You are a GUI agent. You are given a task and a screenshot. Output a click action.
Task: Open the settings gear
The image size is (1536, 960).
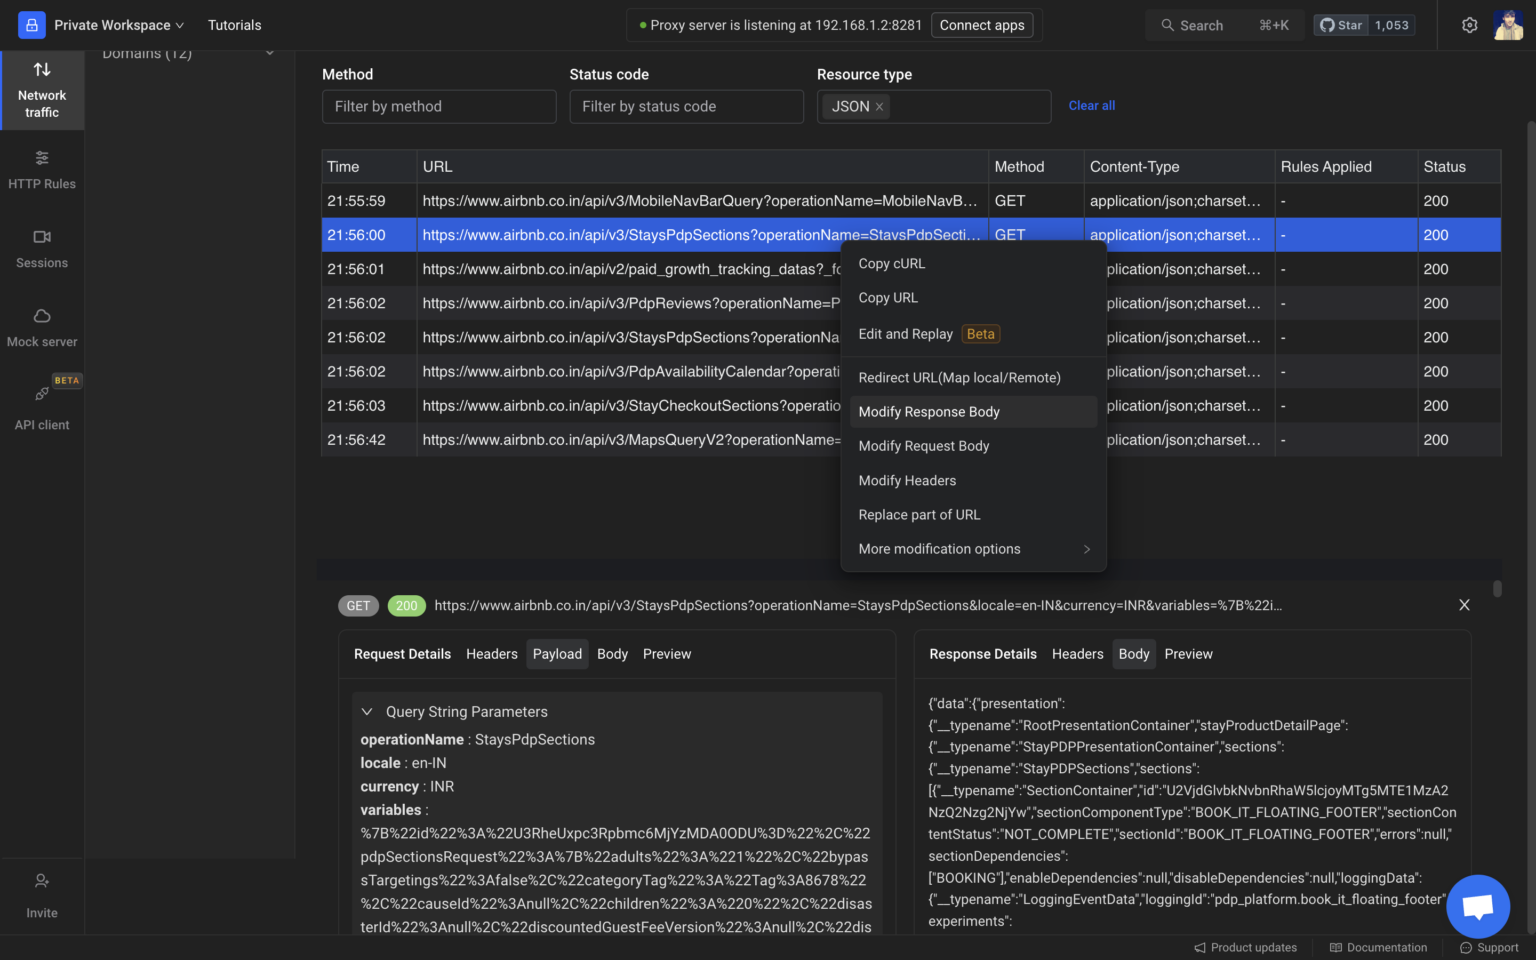coord(1469,24)
